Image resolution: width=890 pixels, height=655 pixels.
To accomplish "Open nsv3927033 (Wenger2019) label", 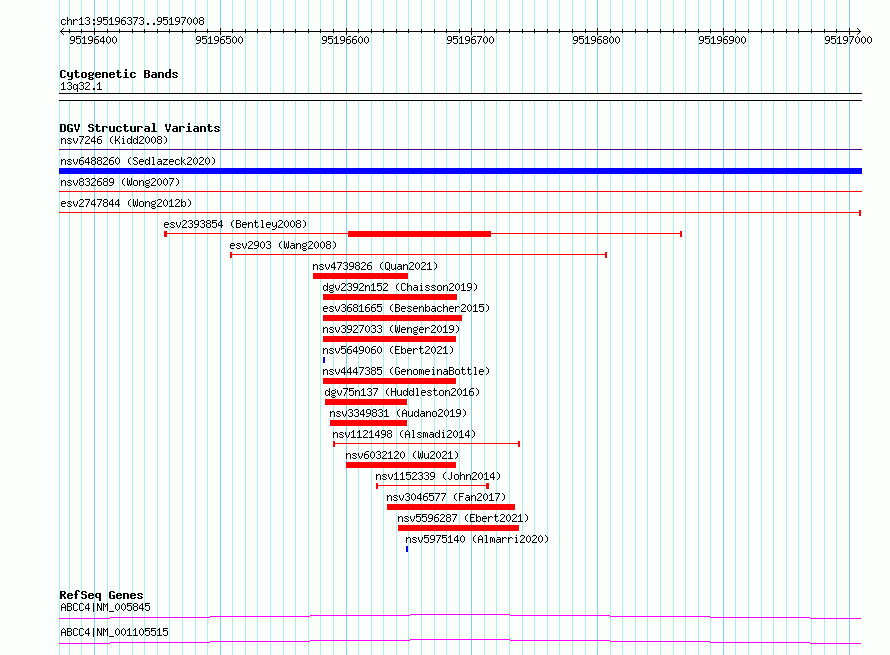I will [391, 329].
